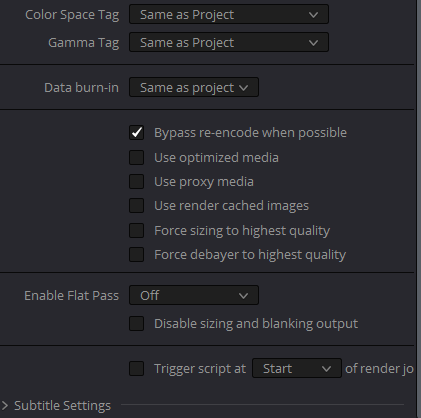Open the Enable Flat Pass dropdown
This screenshot has height=418, width=421.
(x=194, y=295)
